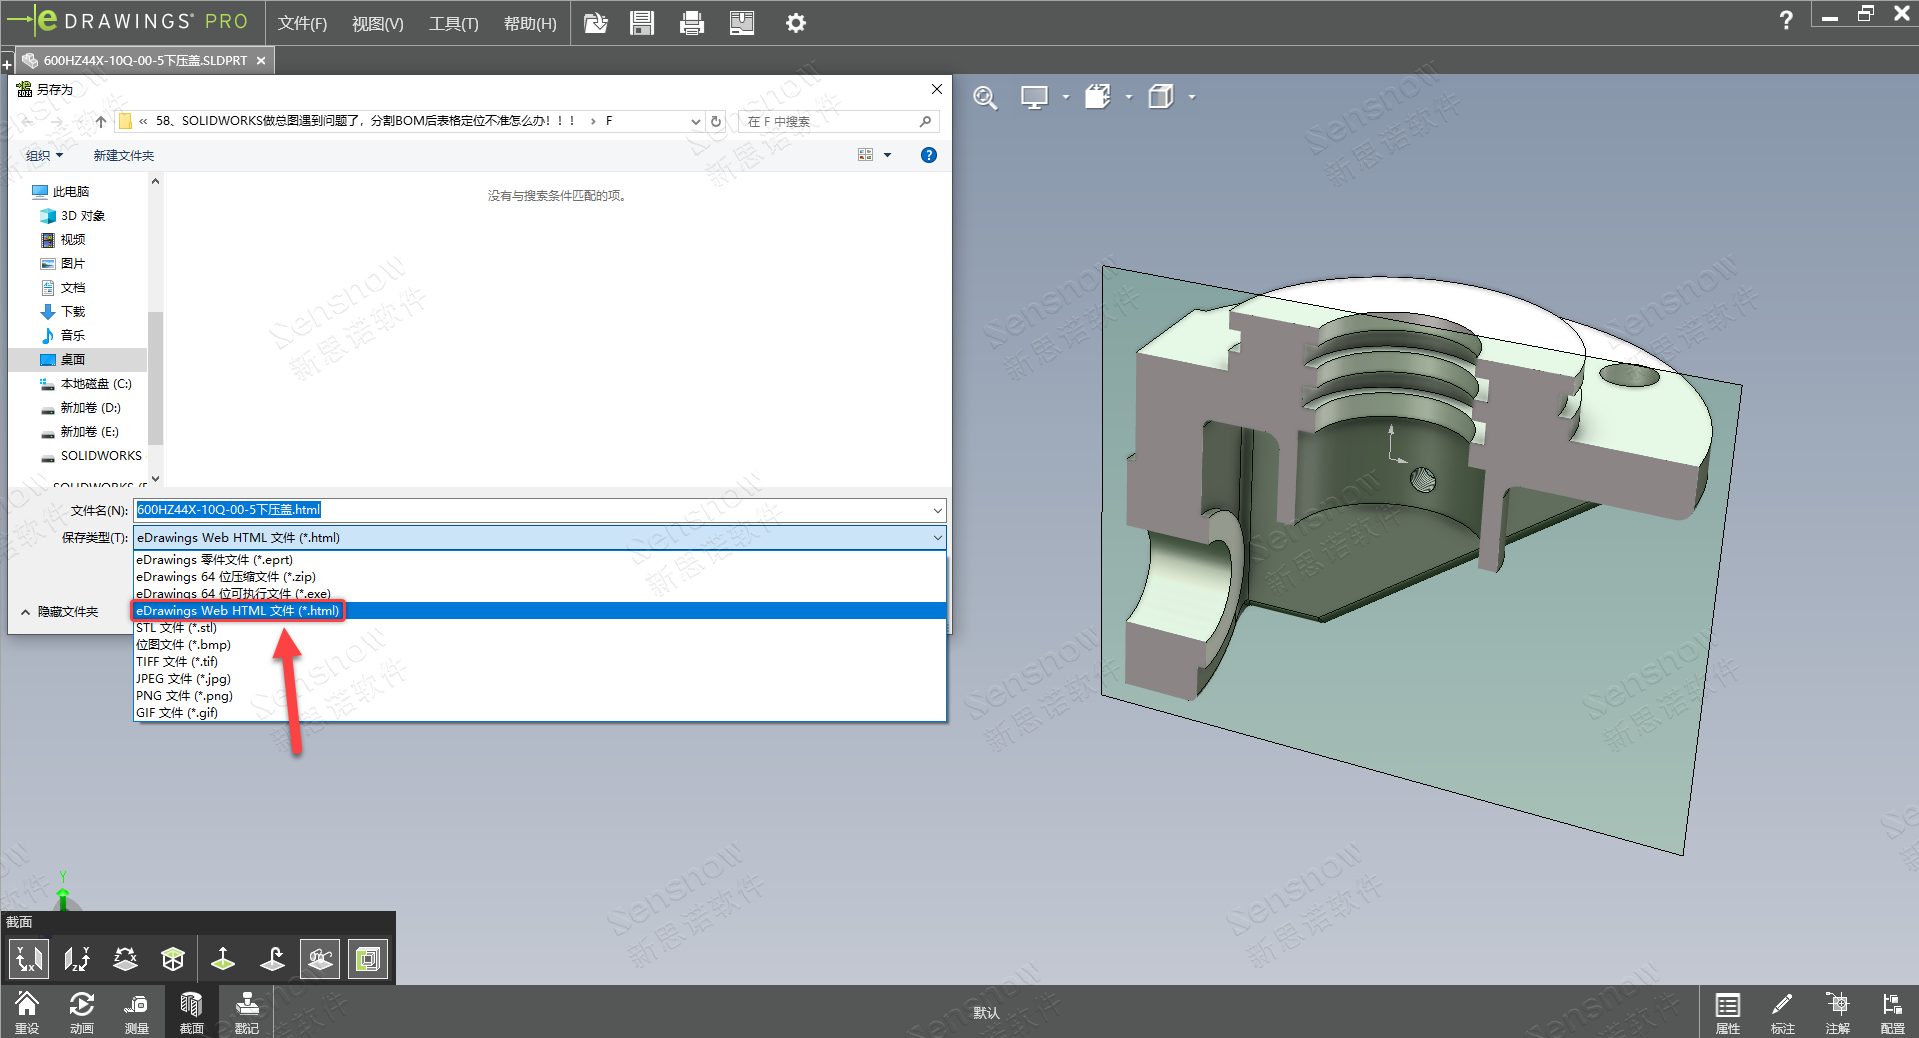Viewport: 1919px width, 1038px height.
Task: Select the XY section plane icon
Action: 28,959
